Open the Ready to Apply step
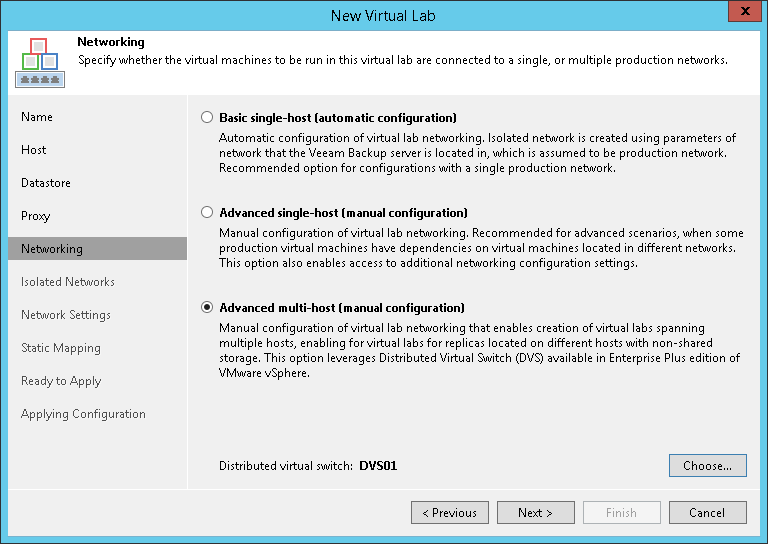Viewport: 768px width, 544px height. point(61,381)
